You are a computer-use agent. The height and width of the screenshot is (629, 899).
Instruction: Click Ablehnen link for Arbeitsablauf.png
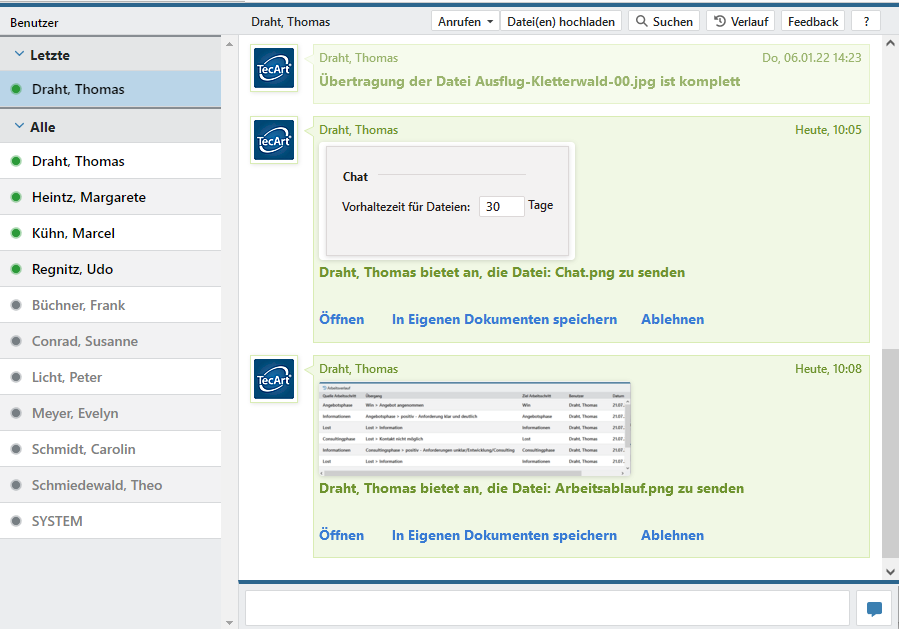[x=672, y=535]
